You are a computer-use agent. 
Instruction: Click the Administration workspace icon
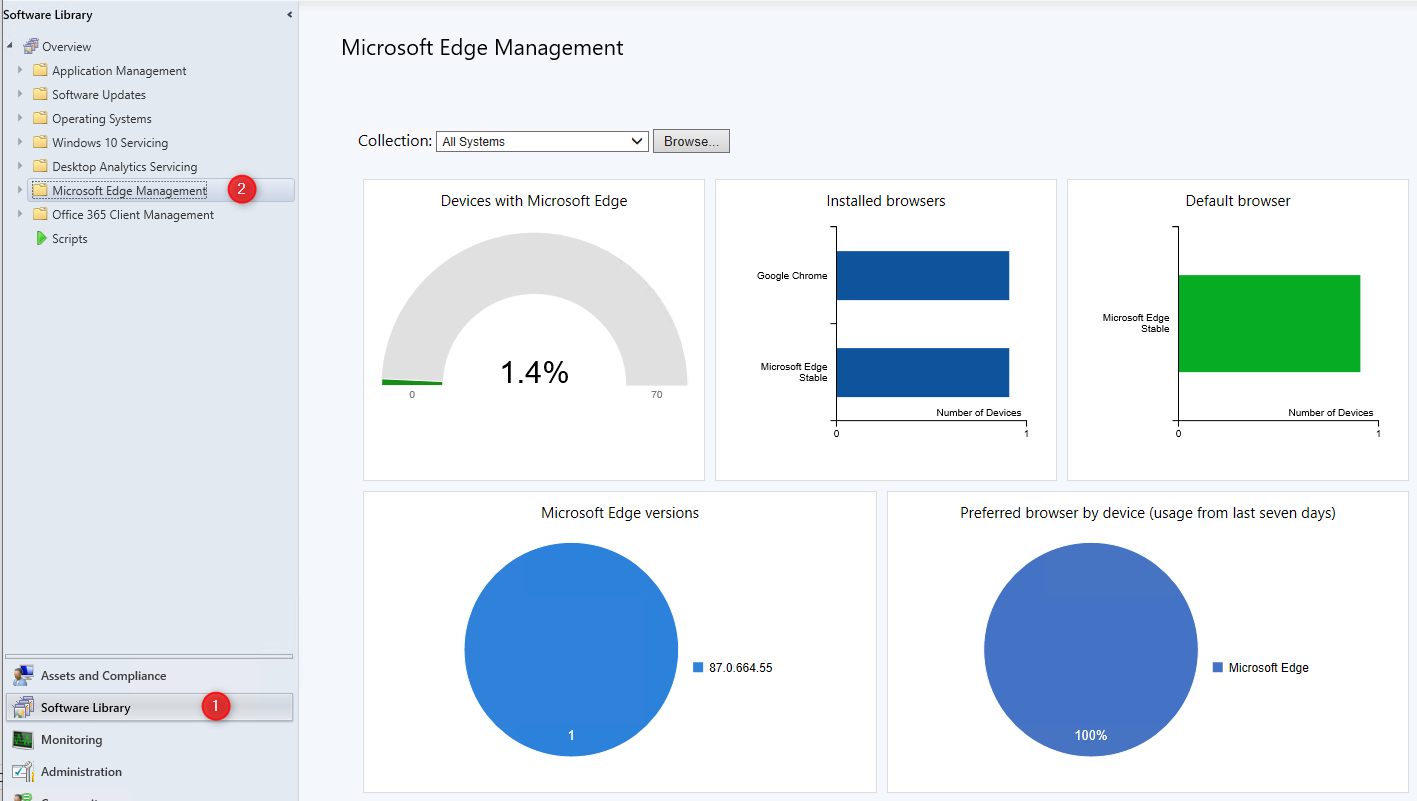23,771
